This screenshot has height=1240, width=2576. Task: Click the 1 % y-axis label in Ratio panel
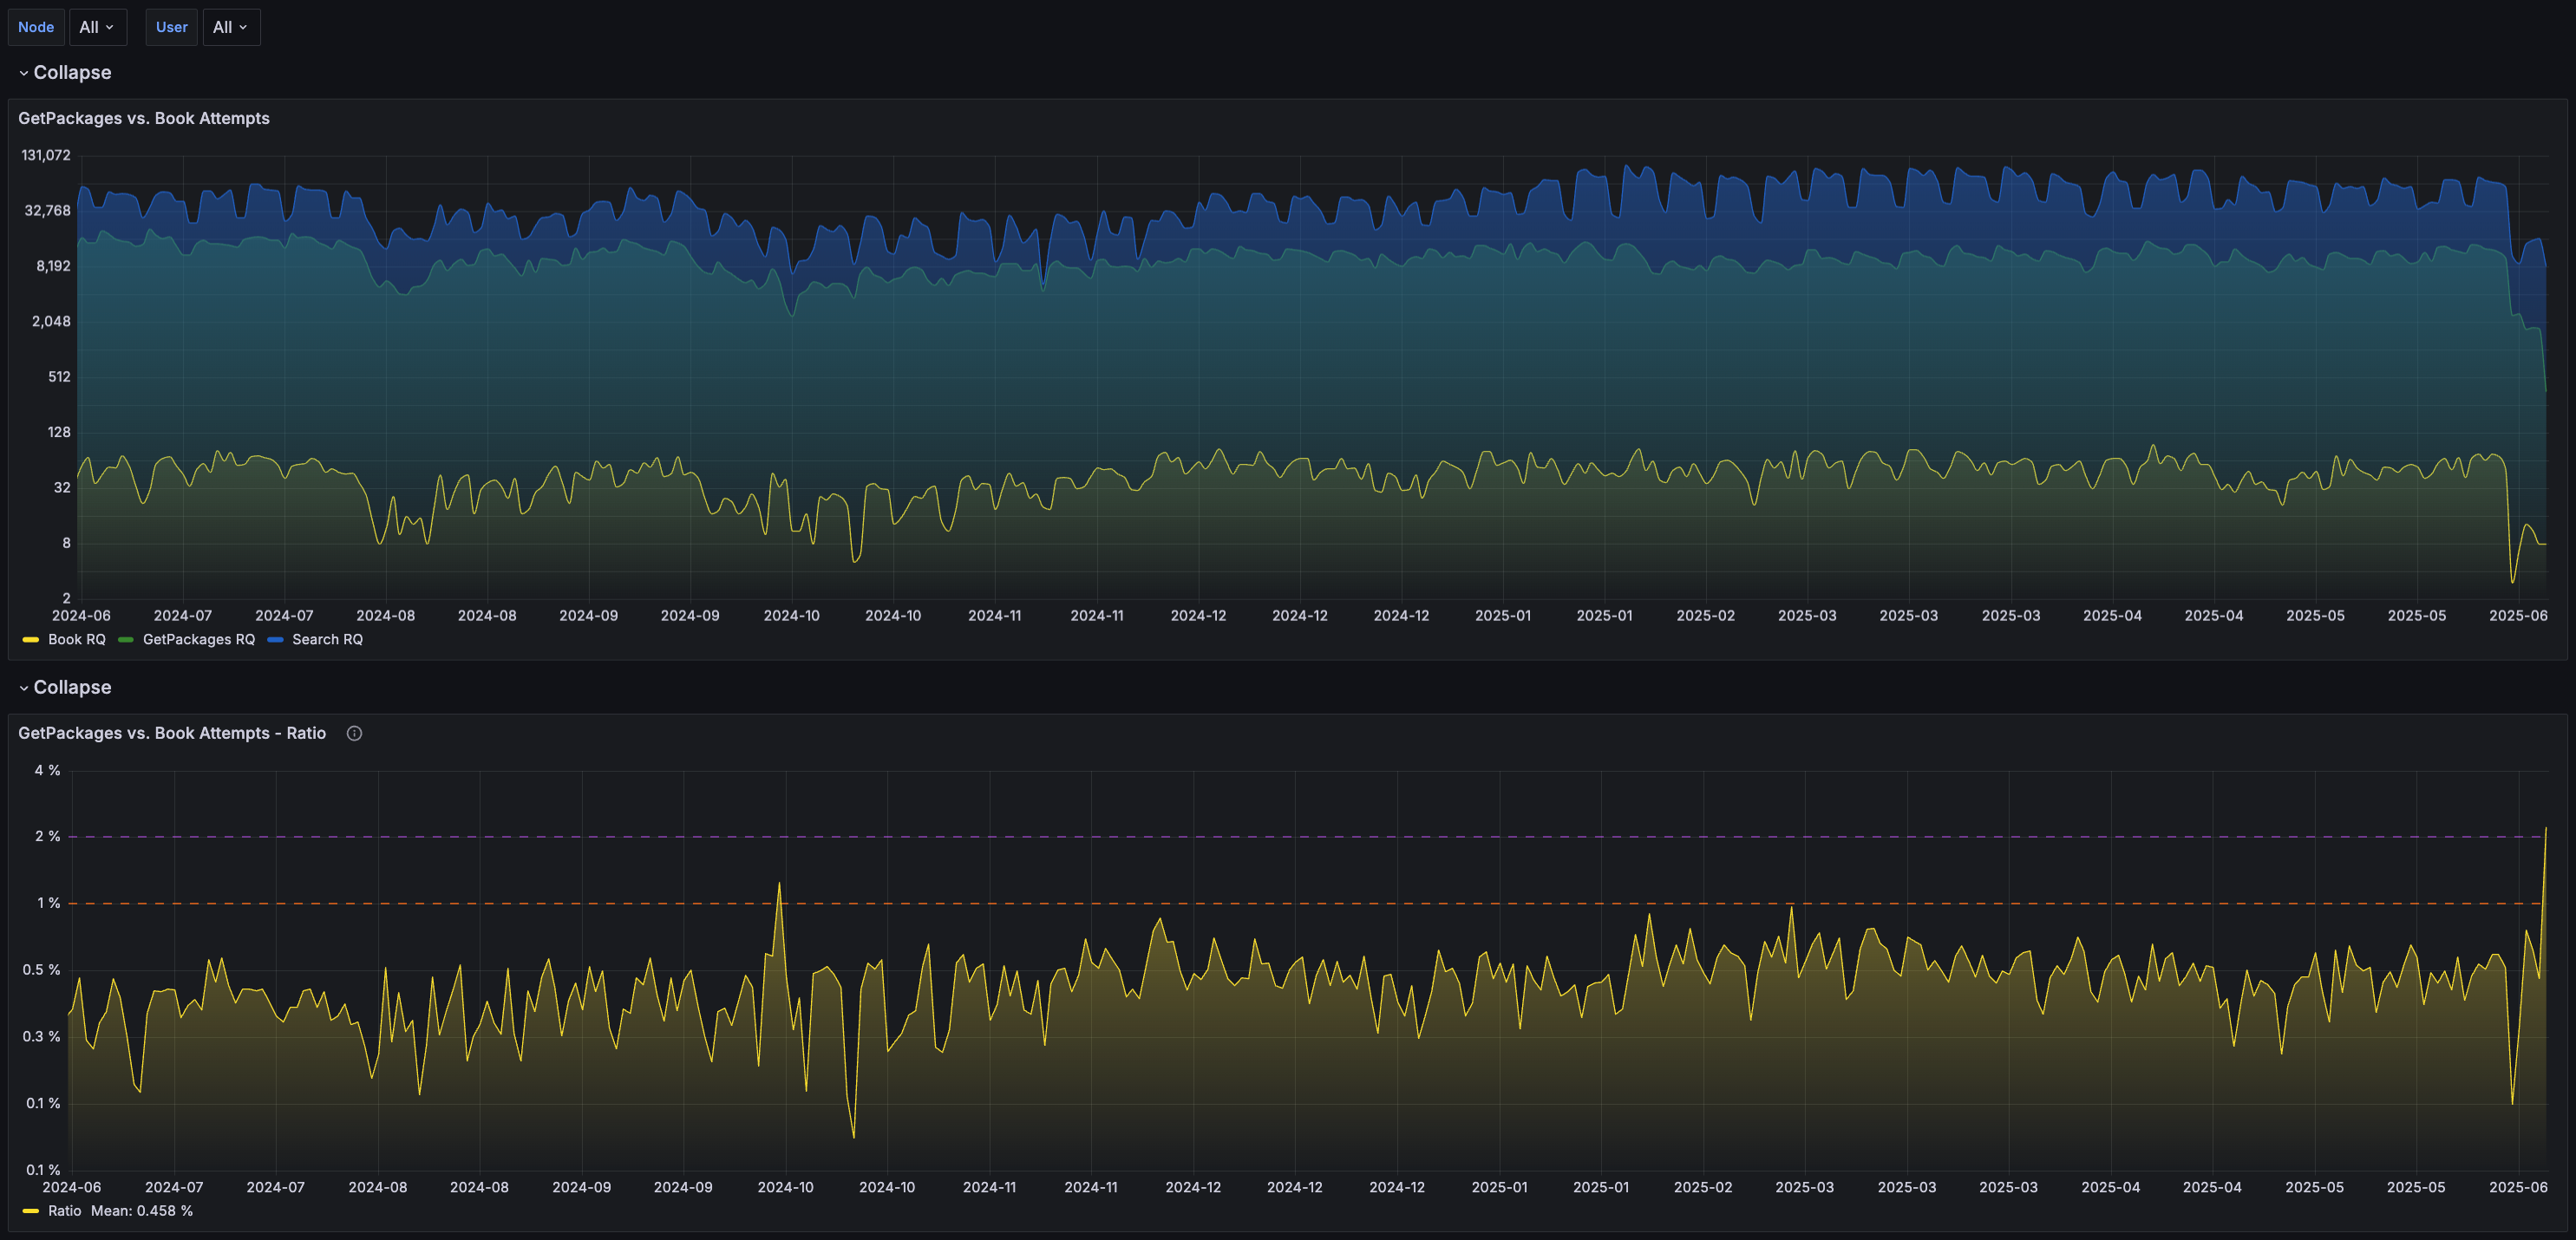48,903
